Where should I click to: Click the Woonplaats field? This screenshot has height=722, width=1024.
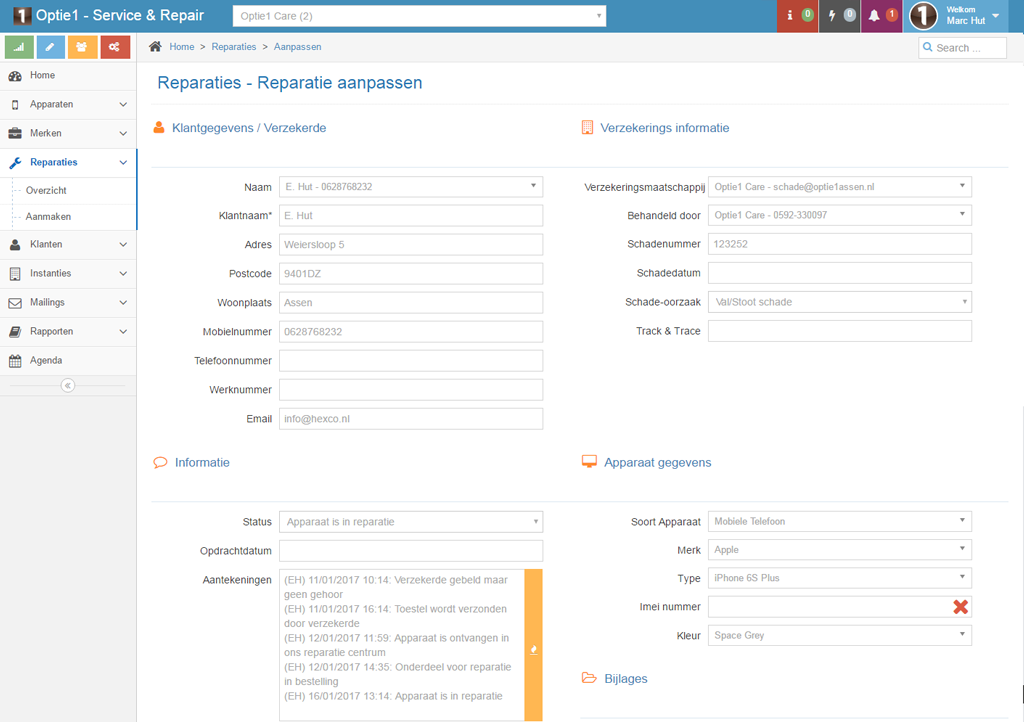411,303
